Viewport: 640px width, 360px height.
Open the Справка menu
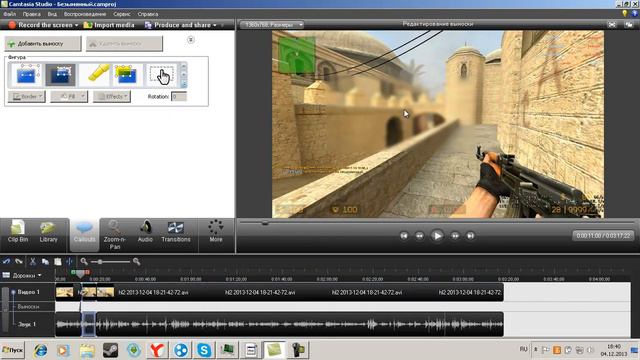(148, 14)
